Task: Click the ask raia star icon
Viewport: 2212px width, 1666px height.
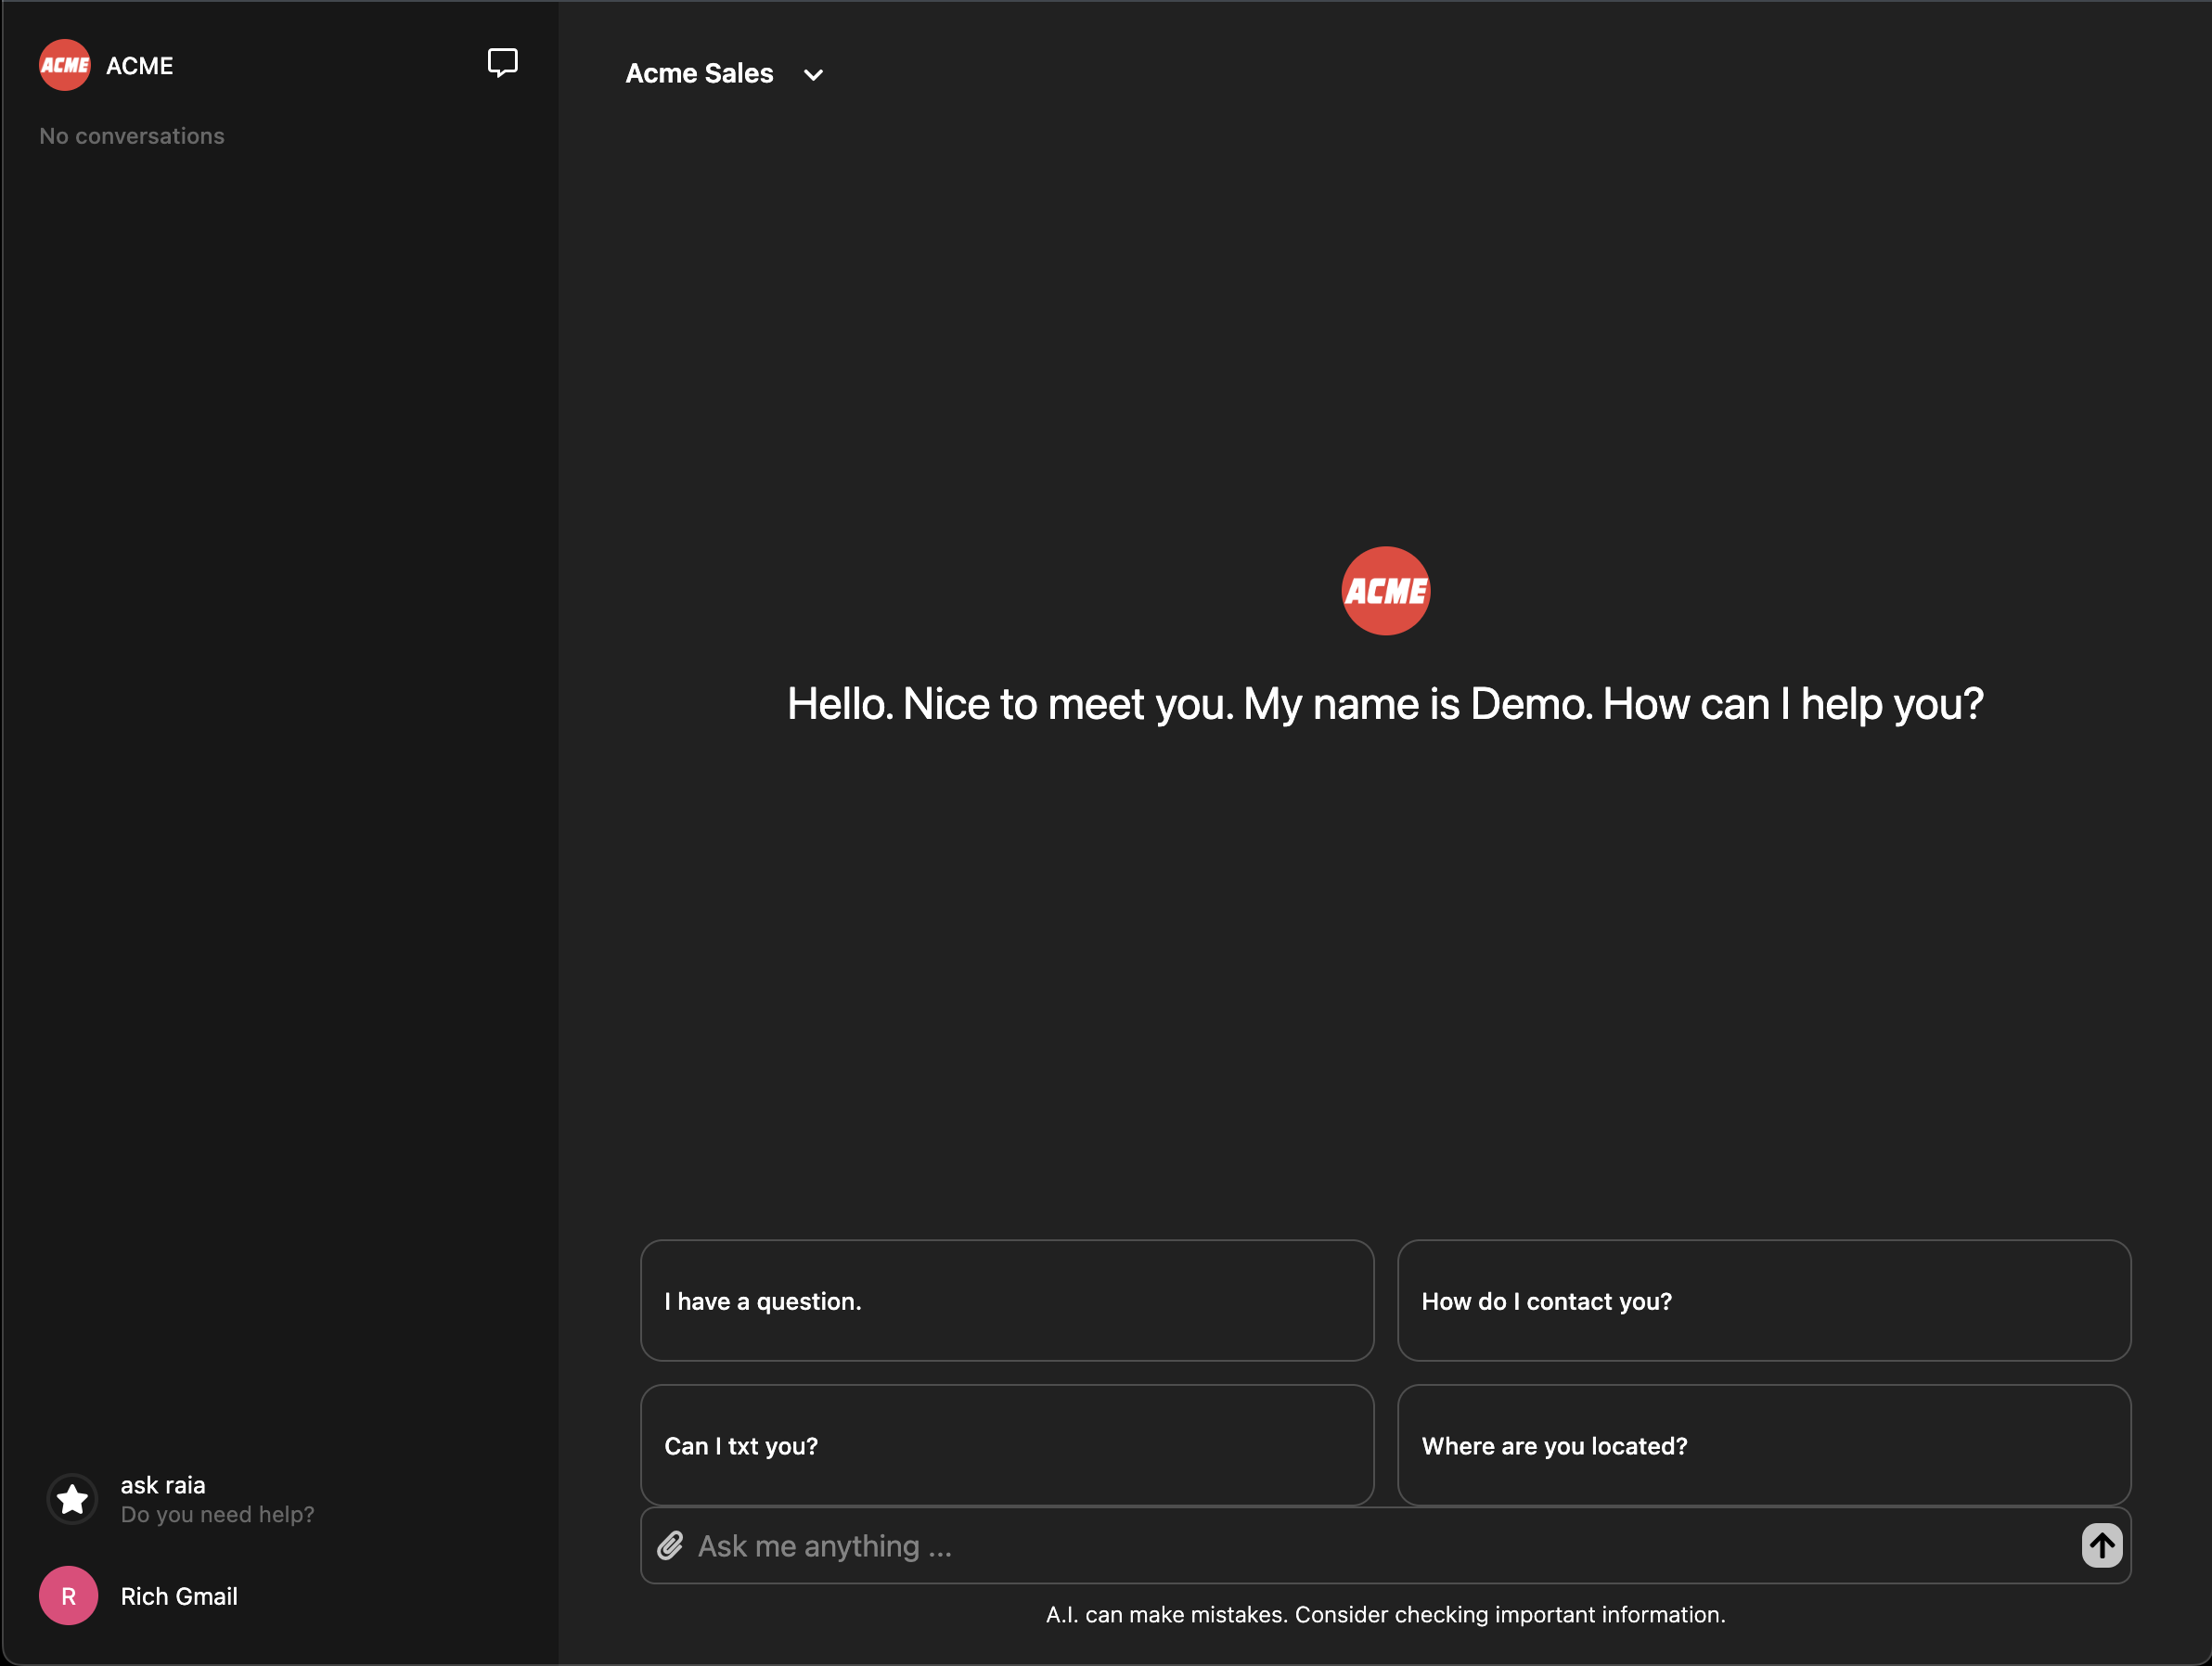Action: pyautogui.click(x=72, y=1499)
